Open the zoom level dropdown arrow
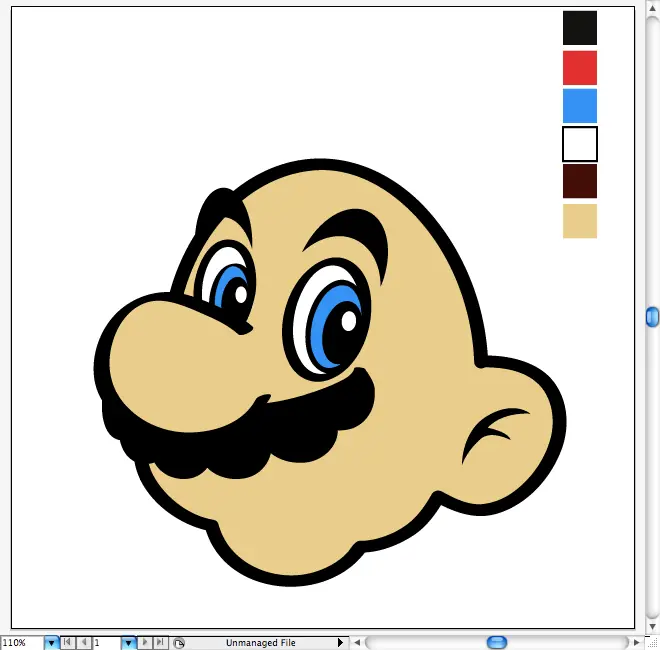Viewport: 660px width, 650px height. coord(52,643)
